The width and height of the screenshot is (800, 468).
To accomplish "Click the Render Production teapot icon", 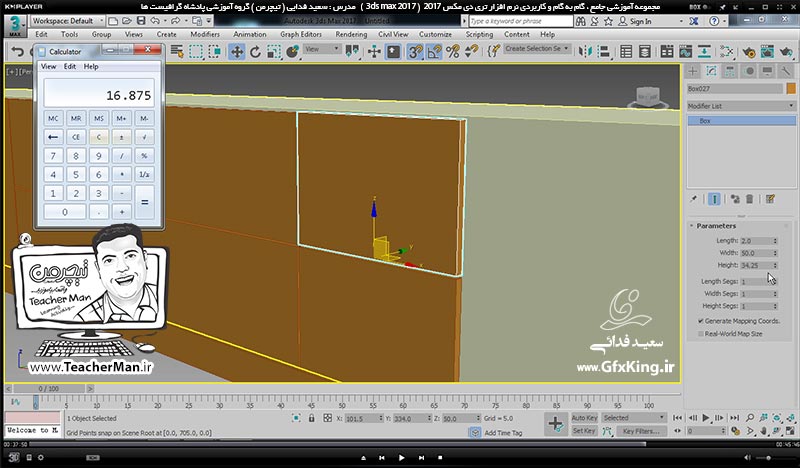I will (786, 52).
